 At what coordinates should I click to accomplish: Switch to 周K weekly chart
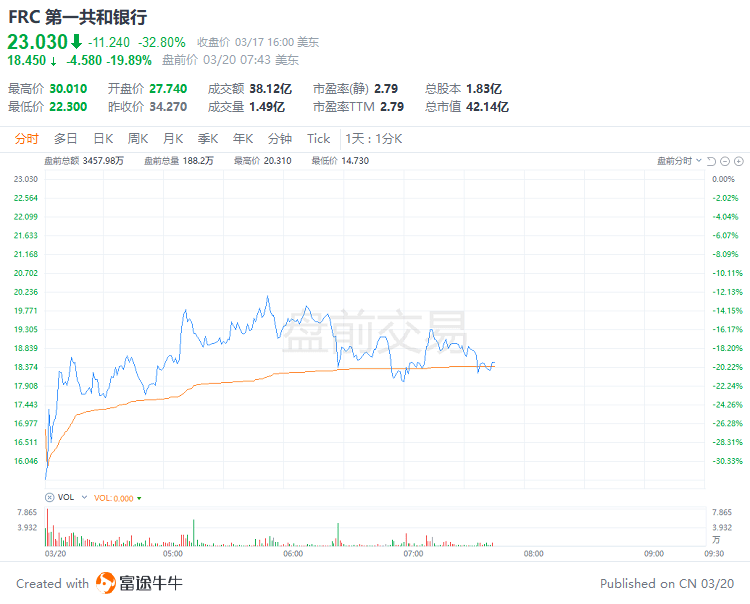tap(138, 139)
